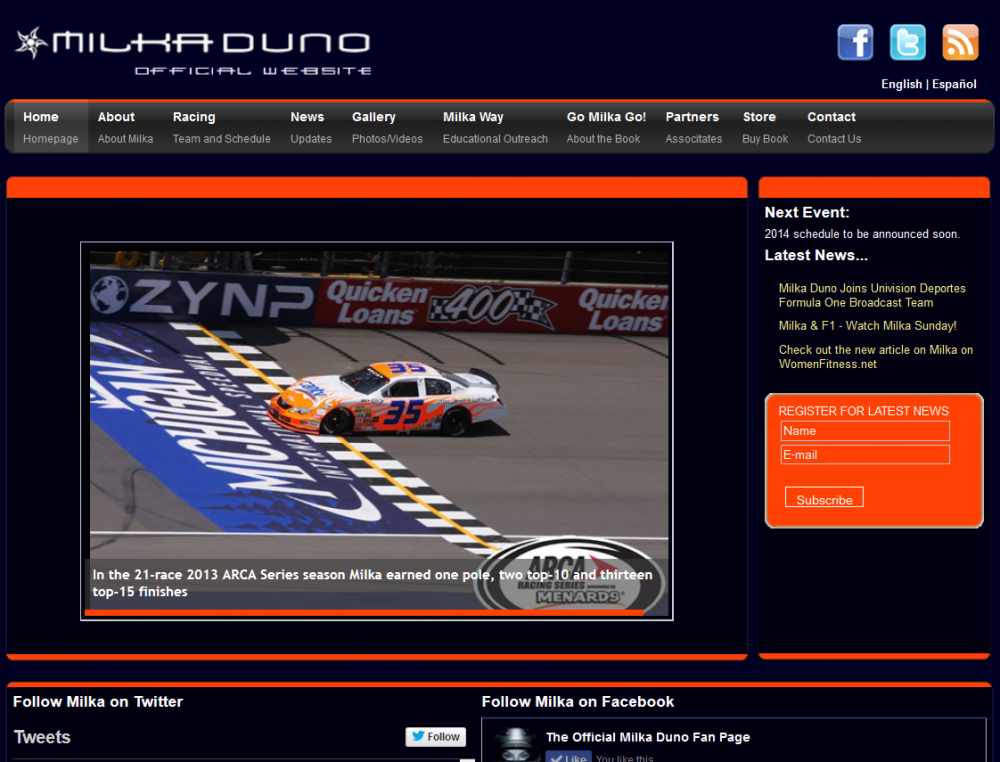Image resolution: width=1000 pixels, height=762 pixels.
Task: Click the Follow Milka on Twitter heading
Action: [98, 701]
